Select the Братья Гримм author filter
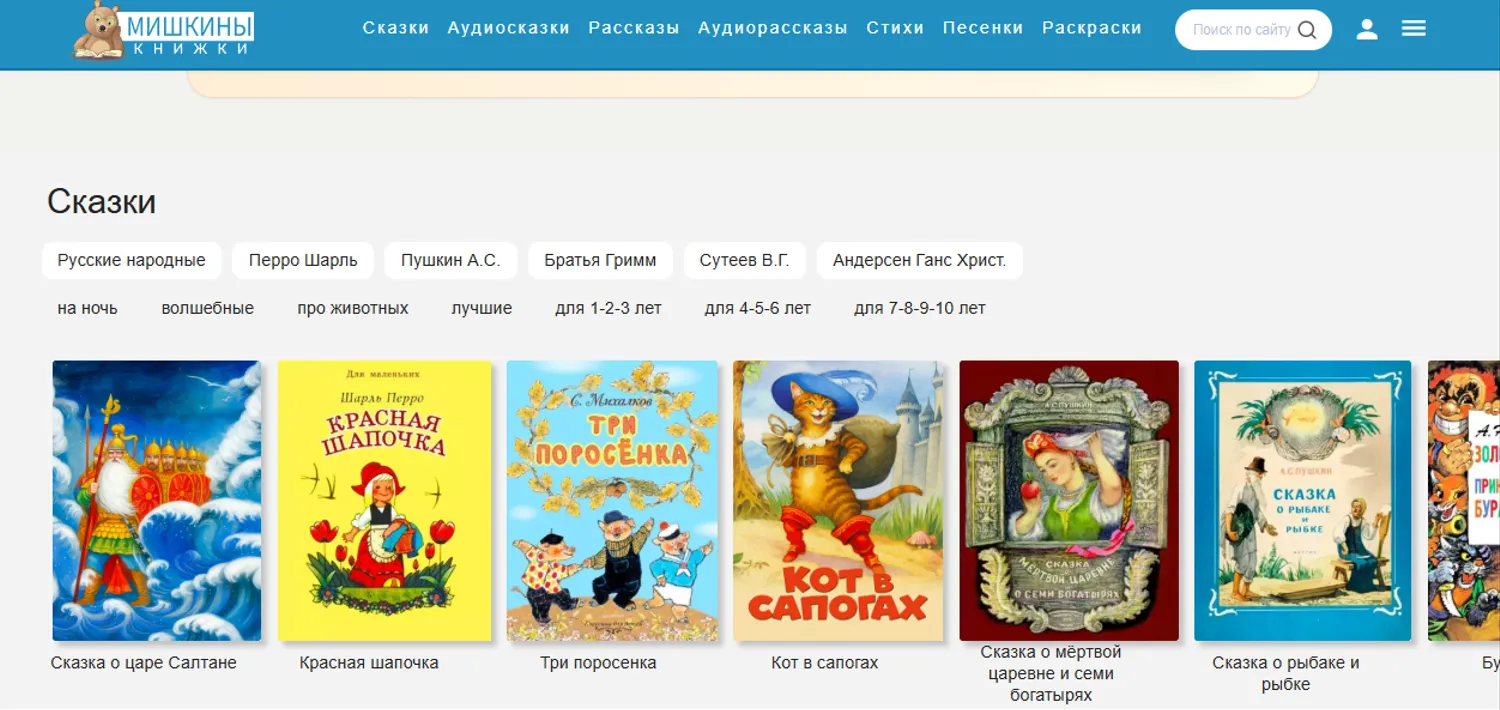The image size is (1500, 710). coord(601,260)
